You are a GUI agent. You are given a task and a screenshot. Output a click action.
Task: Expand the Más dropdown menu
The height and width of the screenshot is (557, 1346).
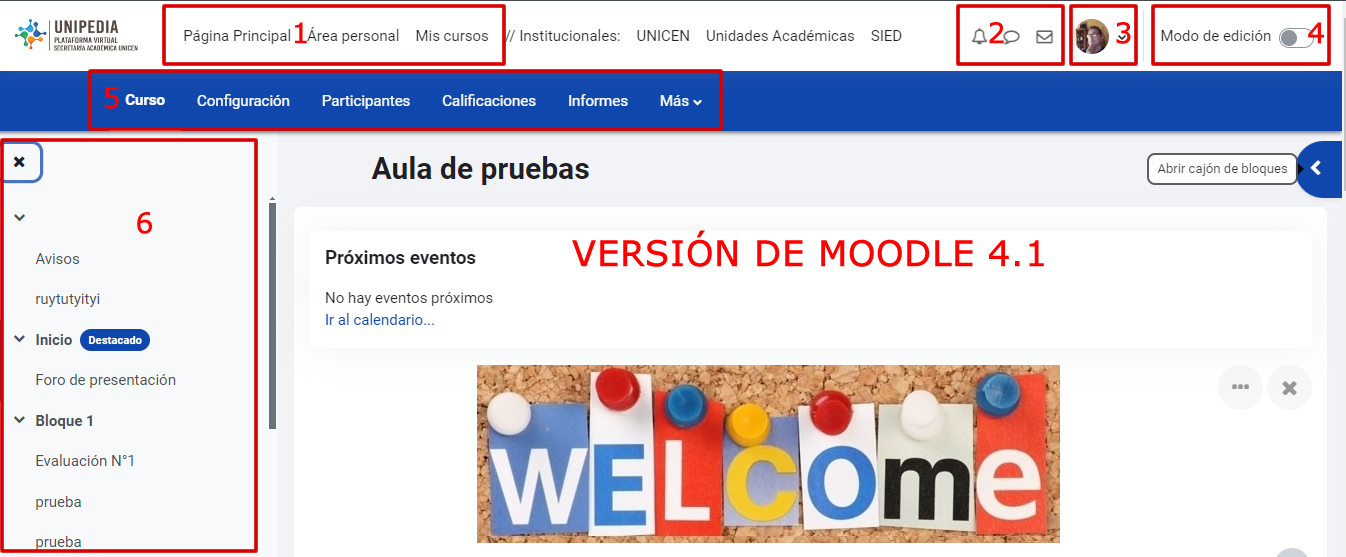(x=680, y=101)
